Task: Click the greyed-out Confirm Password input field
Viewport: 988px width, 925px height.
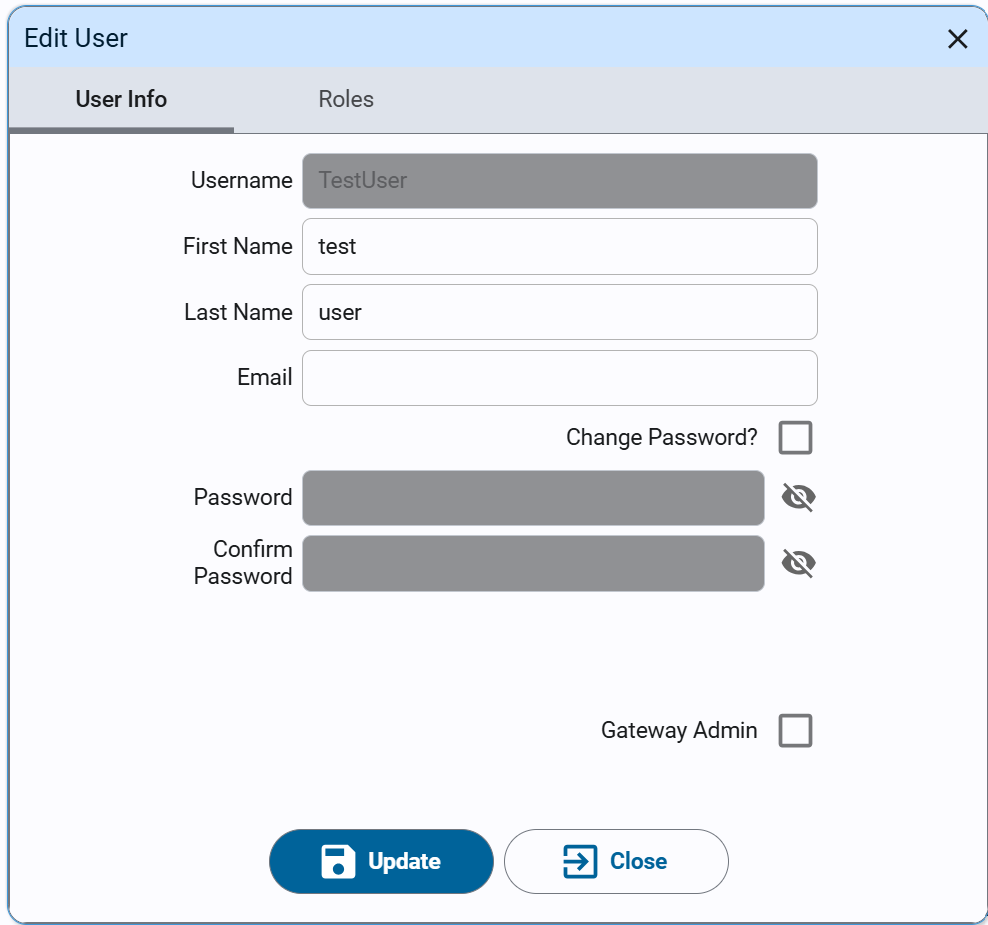Action: pyautogui.click(x=533, y=563)
